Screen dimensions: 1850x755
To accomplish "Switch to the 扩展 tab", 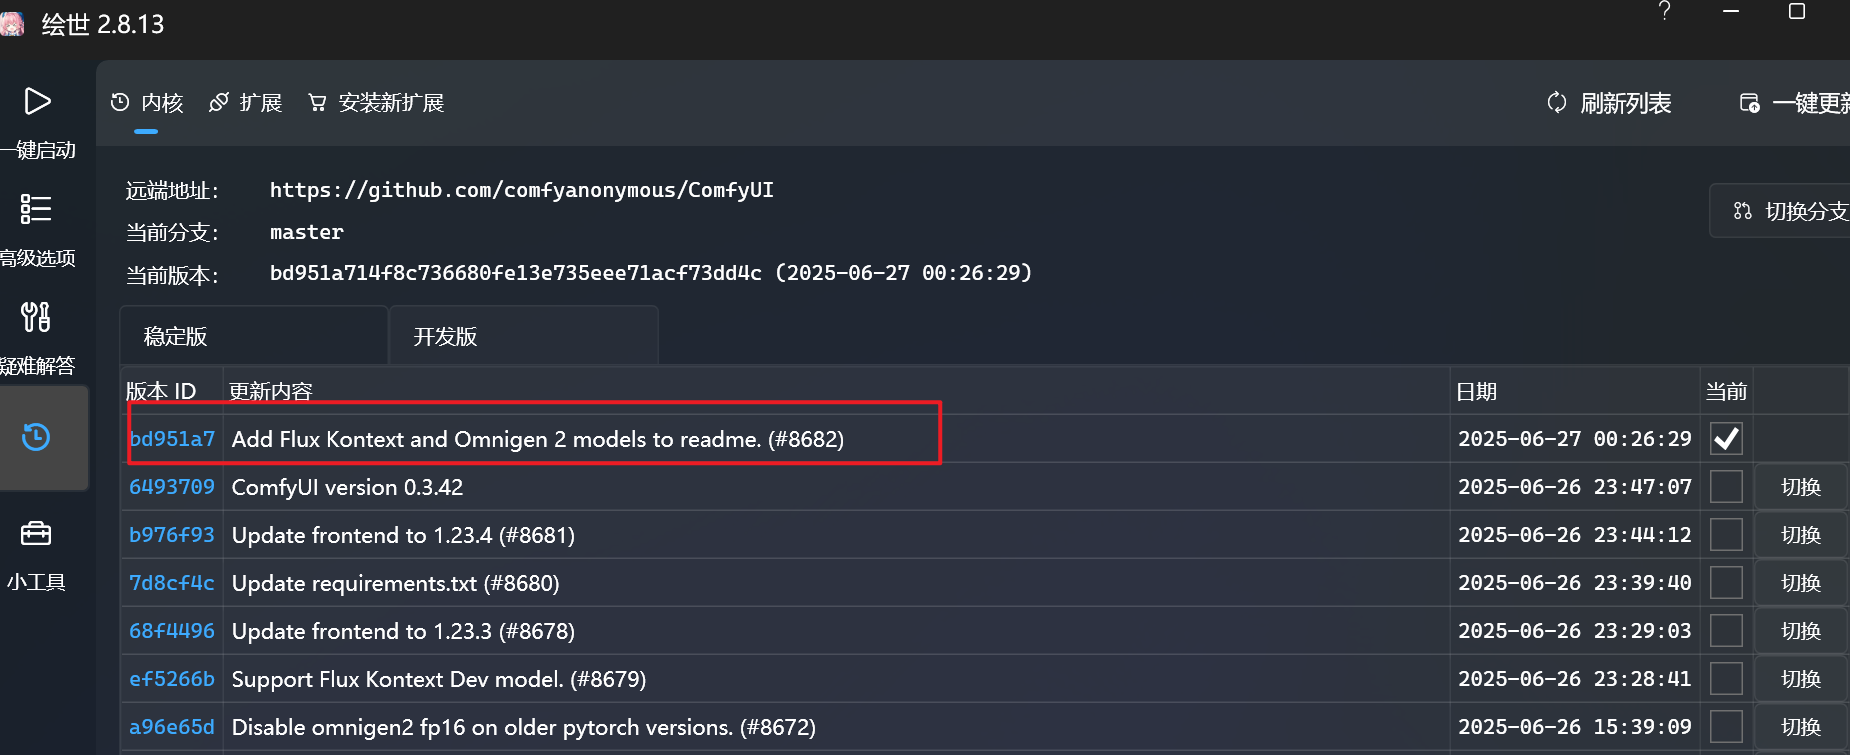I will coord(246,103).
